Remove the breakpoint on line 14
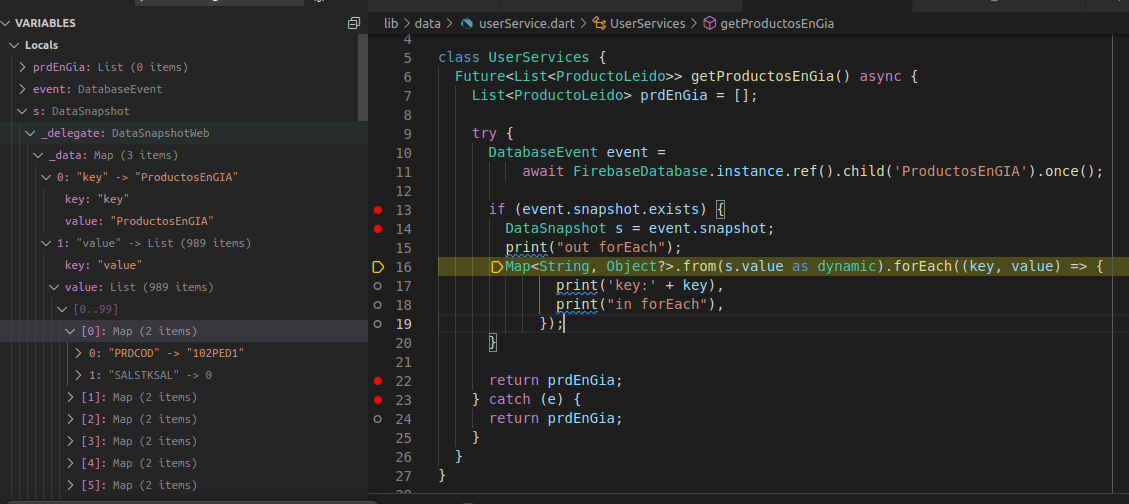Screen dimensions: 1129x504 click(x=378, y=229)
